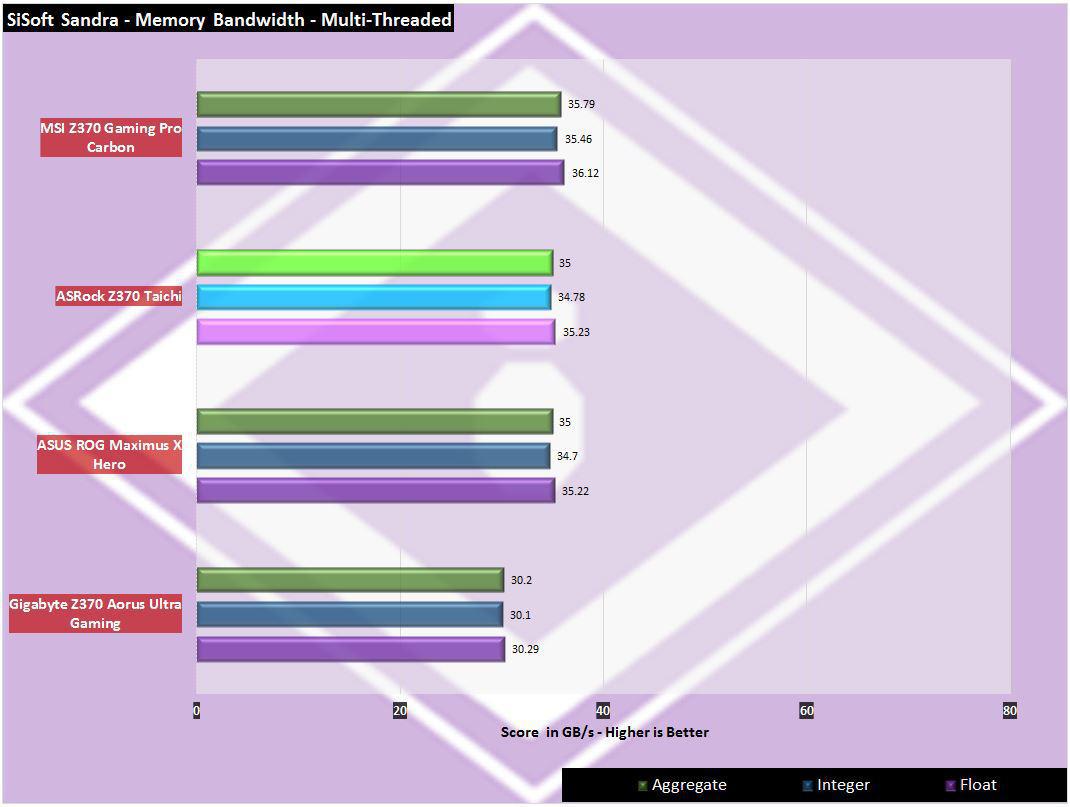Click the axis tick label 60

click(x=807, y=711)
